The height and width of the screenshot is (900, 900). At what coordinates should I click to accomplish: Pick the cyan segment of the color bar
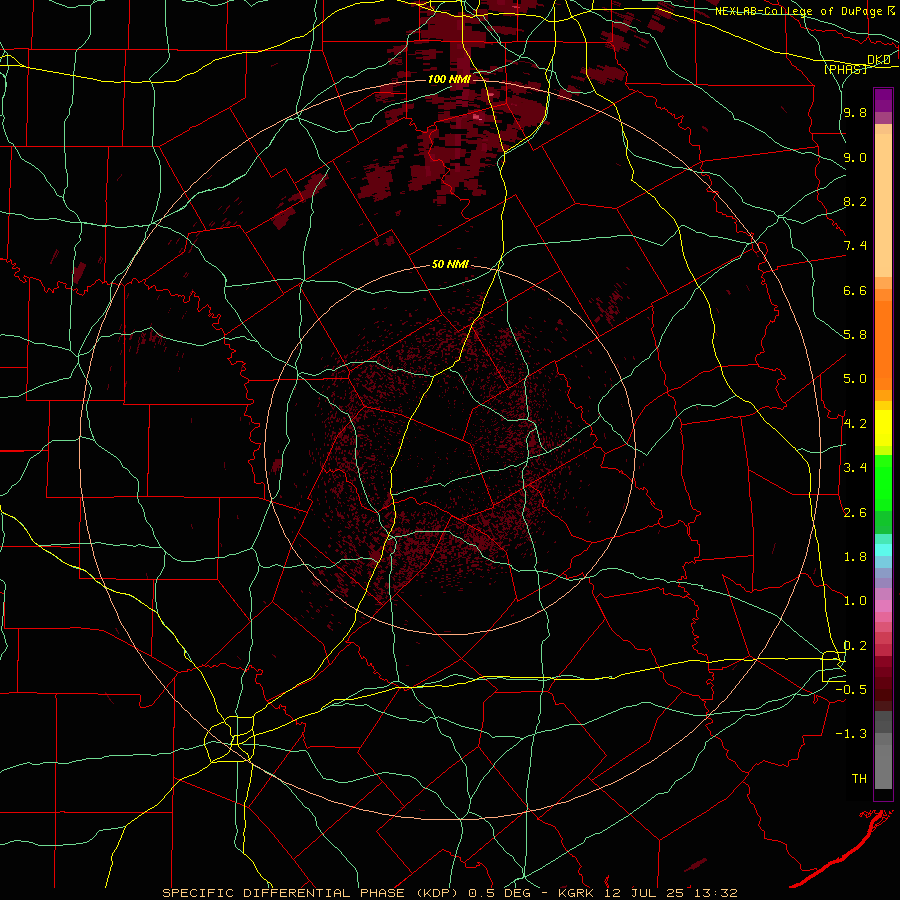click(883, 550)
